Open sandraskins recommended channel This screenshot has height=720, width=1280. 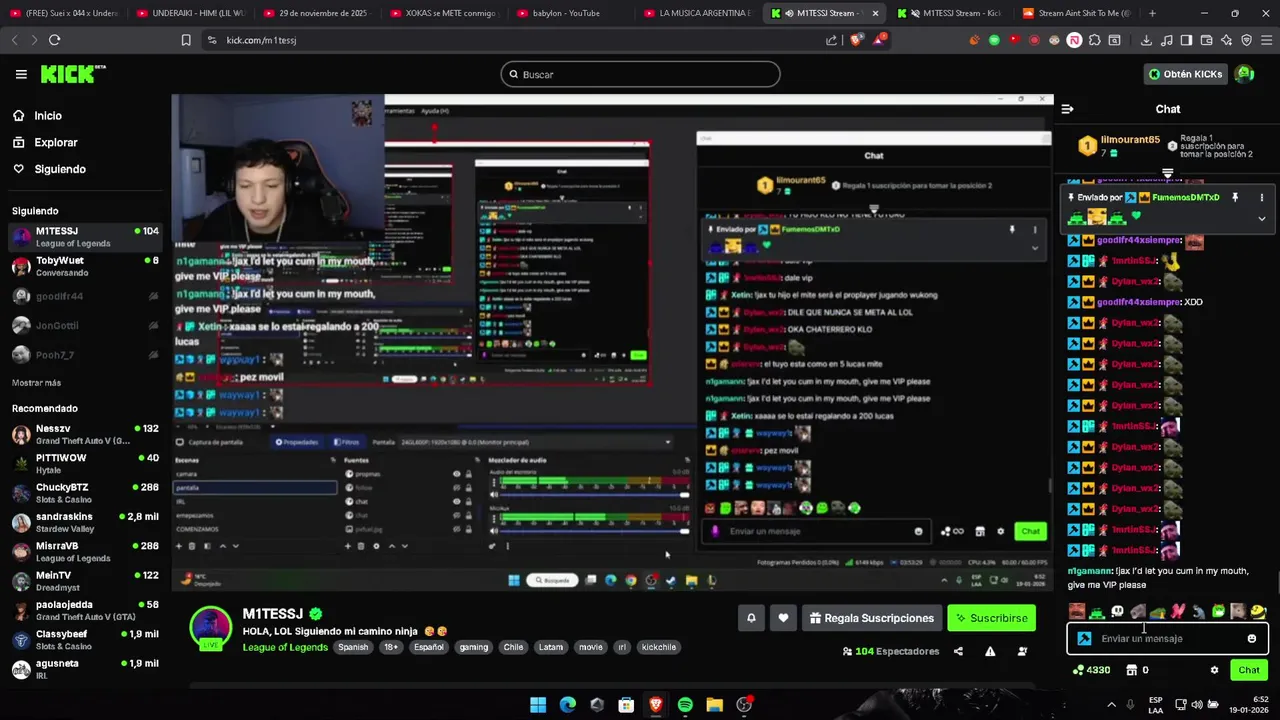[x=85, y=522]
